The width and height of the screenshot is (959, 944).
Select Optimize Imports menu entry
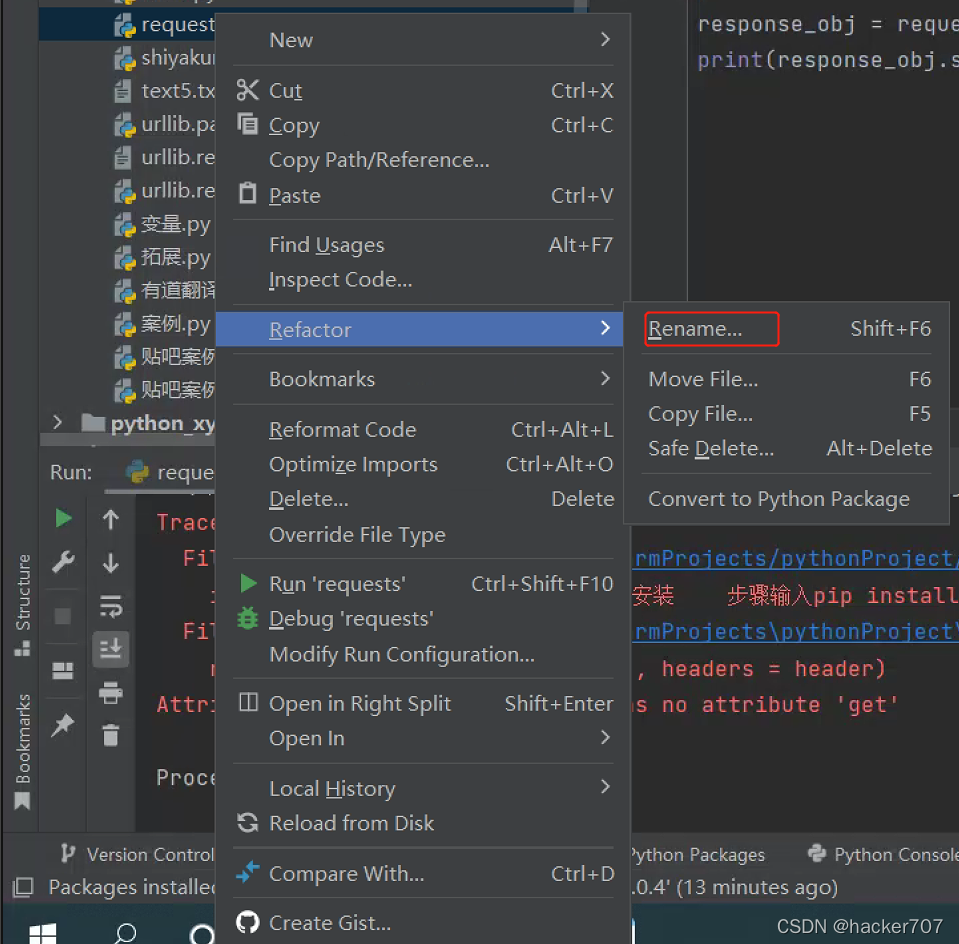coord(423,464)
